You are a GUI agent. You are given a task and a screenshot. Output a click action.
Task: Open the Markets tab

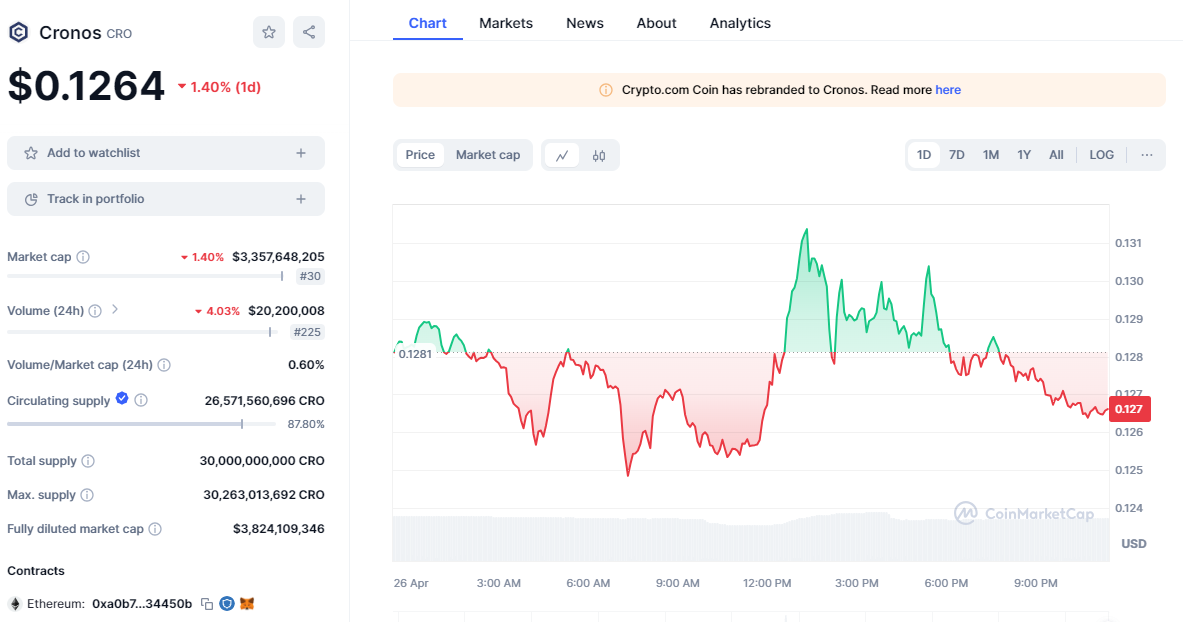point(506,23)
